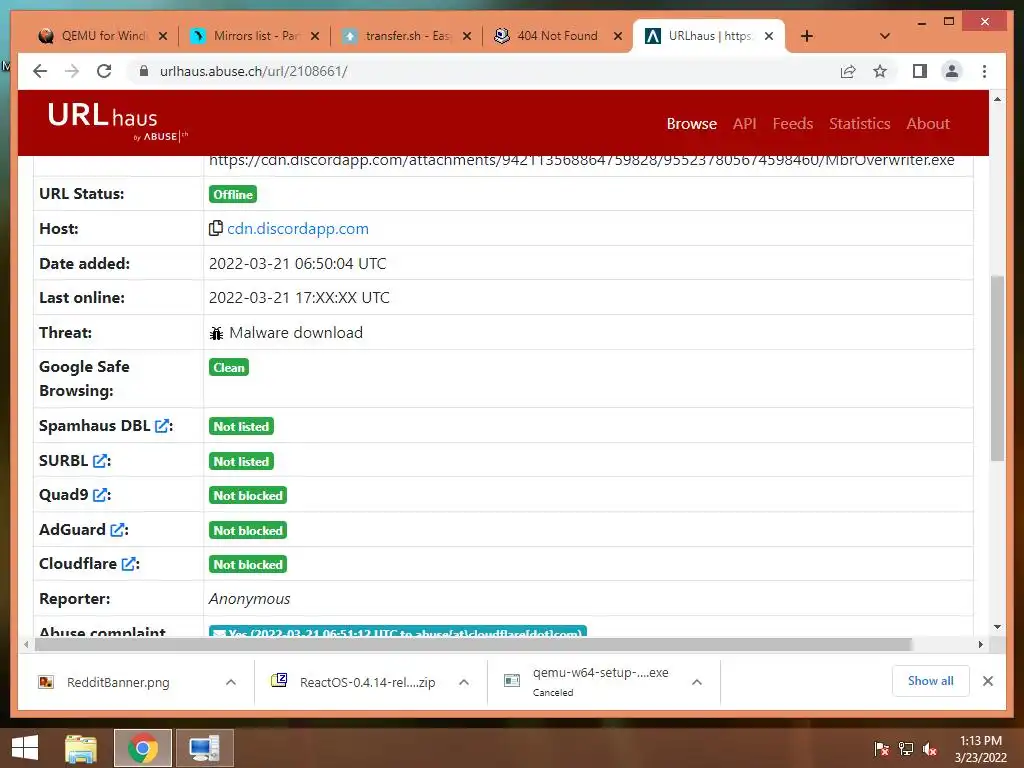The width and height of the screenshot is (1024, 768).
Task: Expand qemu-w64-setup download options
Action: click(697, 682)
